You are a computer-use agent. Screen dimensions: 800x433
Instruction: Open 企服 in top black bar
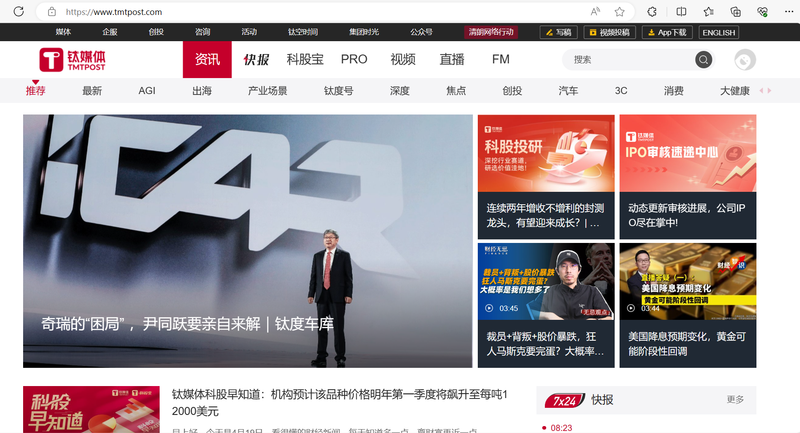tap(110, 32)
